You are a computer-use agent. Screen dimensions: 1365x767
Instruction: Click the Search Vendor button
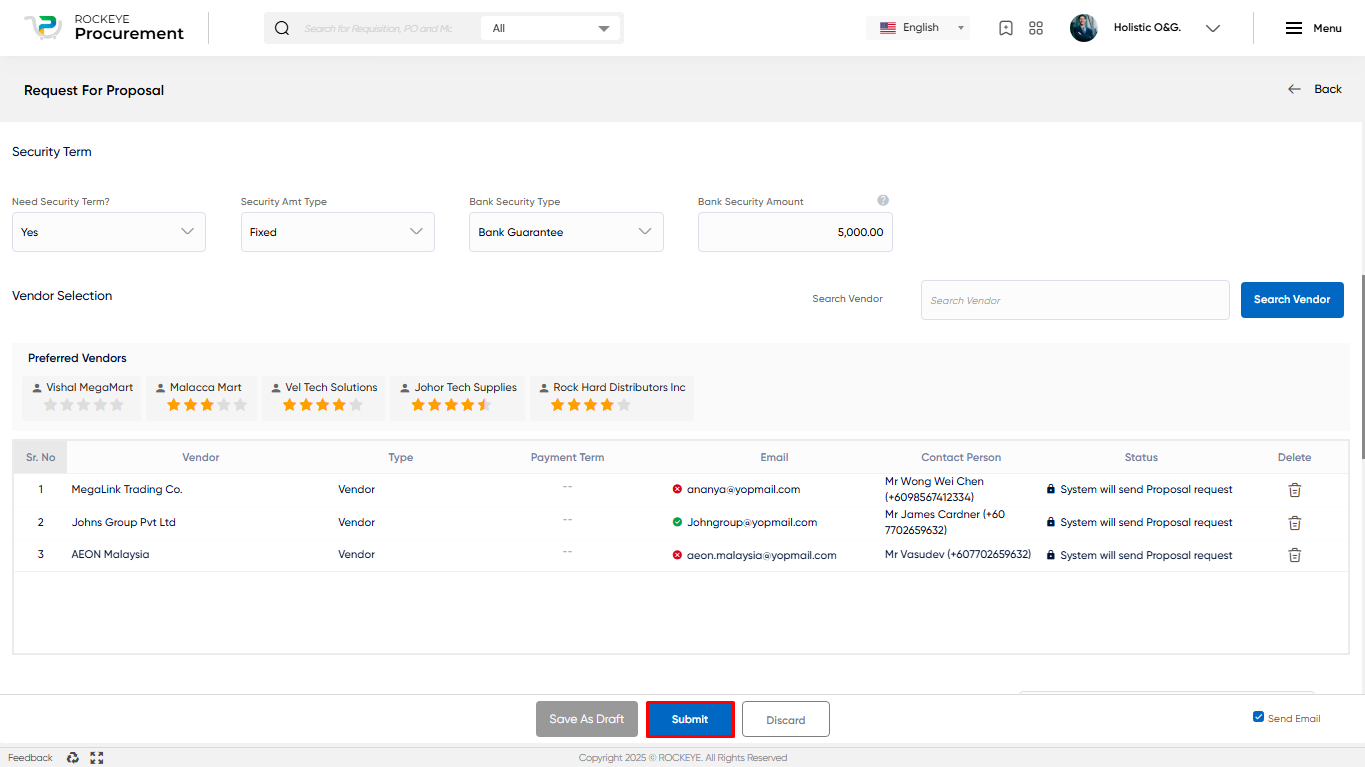[1292, 299]
